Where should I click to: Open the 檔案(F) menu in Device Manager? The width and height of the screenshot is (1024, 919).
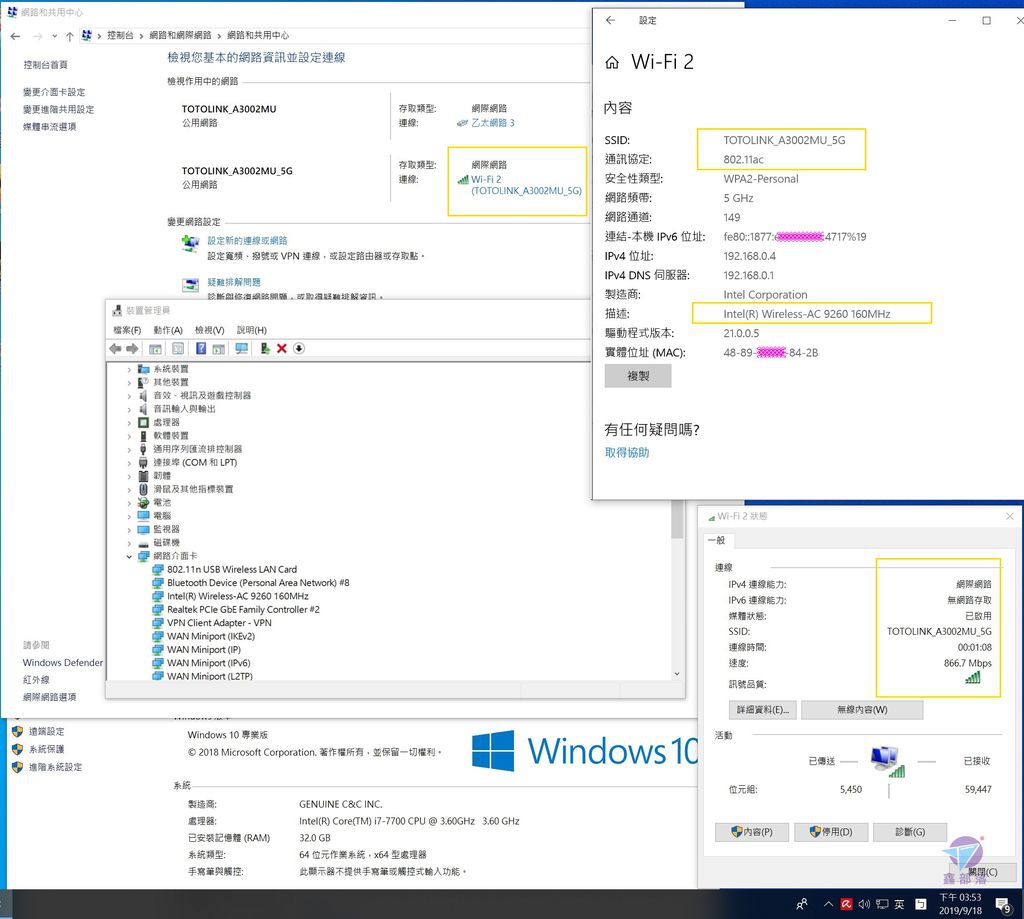coord(127,331)
